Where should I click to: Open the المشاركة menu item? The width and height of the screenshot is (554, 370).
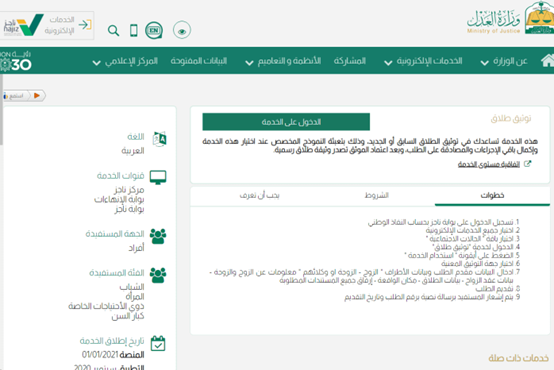pyautogui.click(x=350, y=61)
